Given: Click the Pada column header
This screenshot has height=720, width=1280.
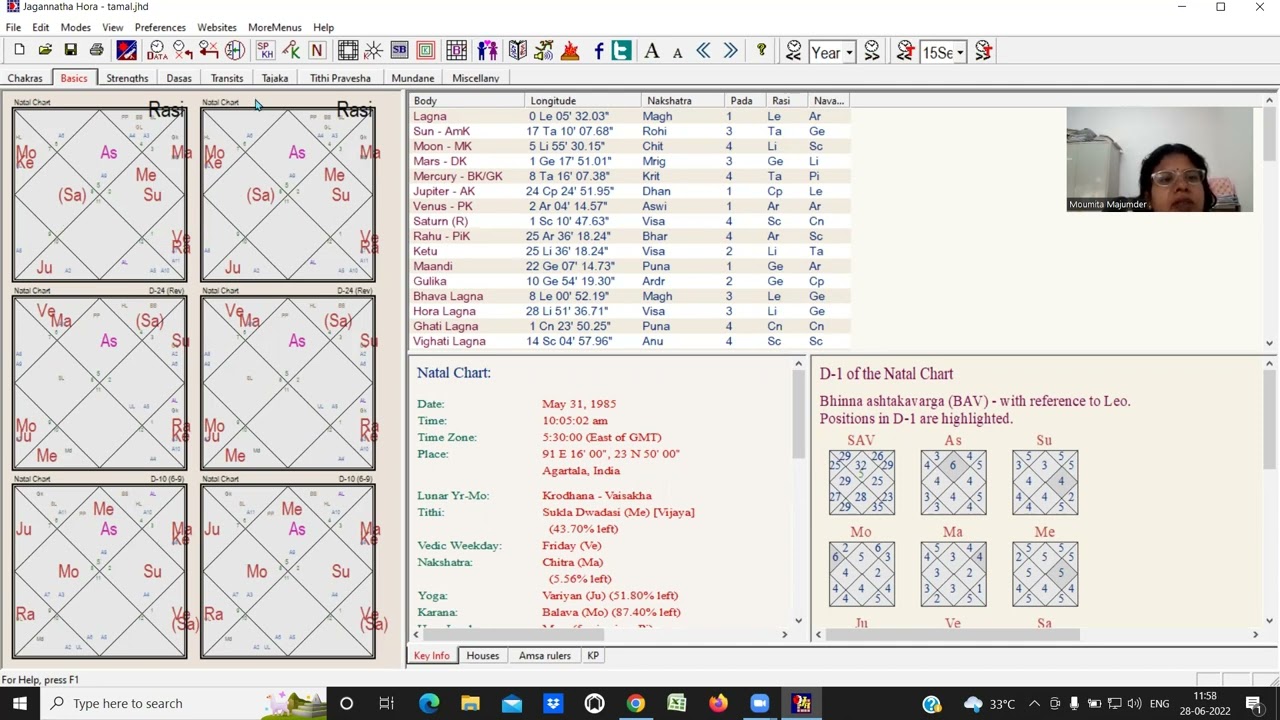Looking at the screenshot, I should pos(745,101).
